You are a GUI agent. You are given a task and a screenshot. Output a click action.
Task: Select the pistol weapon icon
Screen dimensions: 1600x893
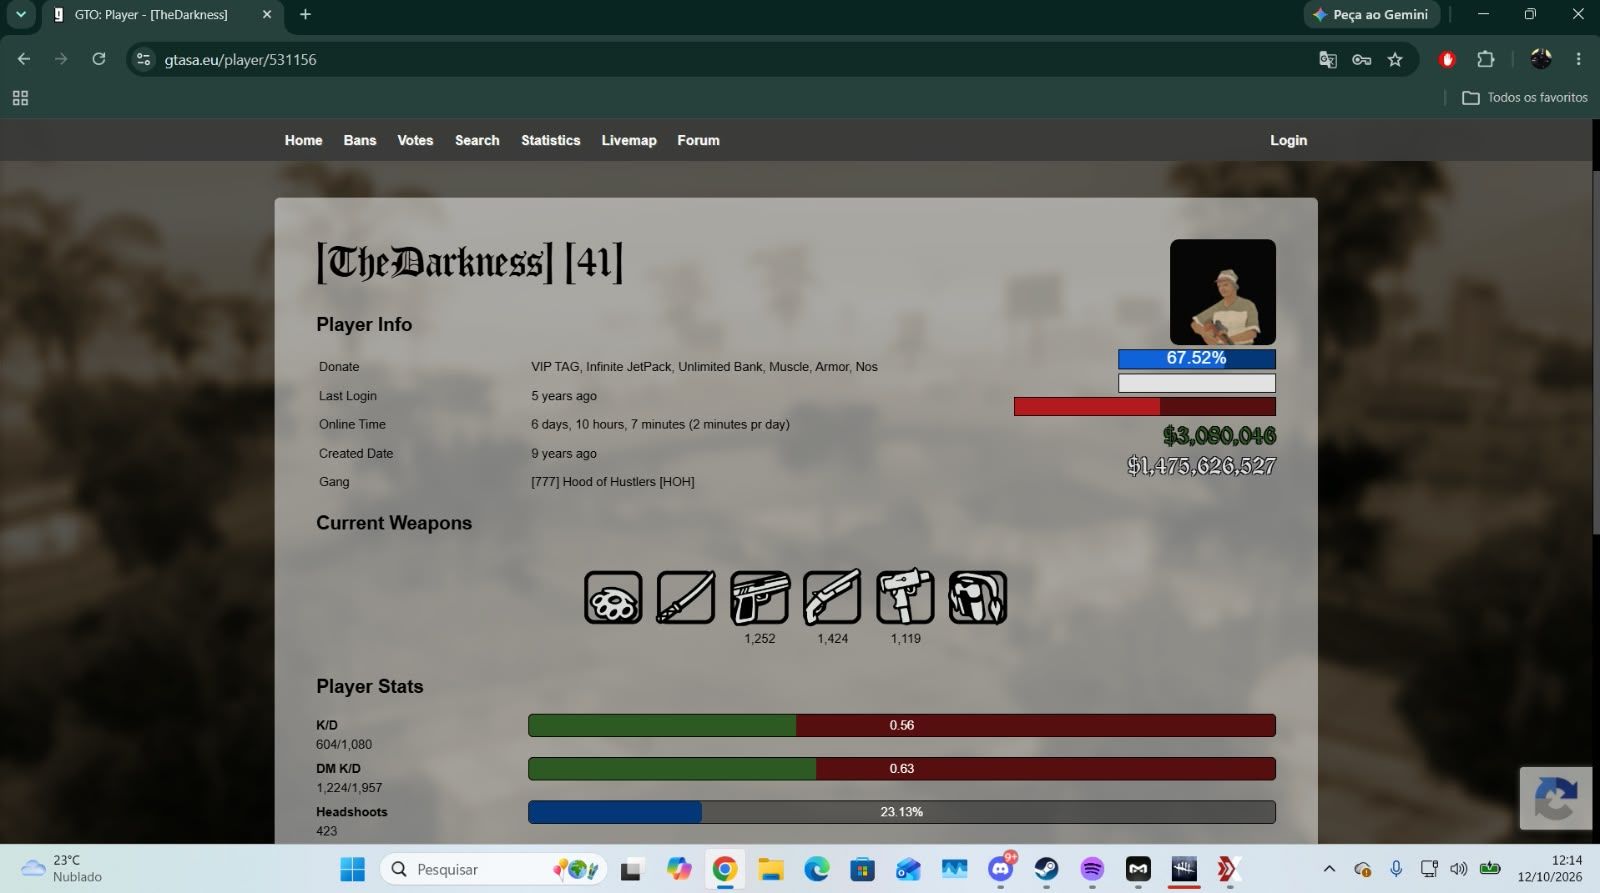pos(759,597)
